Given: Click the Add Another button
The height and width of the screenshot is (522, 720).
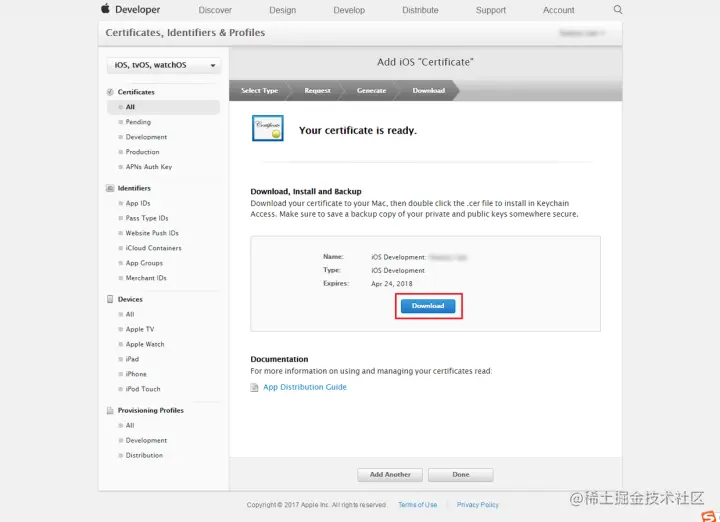Looking at the screenshot, I should [390, 475].
